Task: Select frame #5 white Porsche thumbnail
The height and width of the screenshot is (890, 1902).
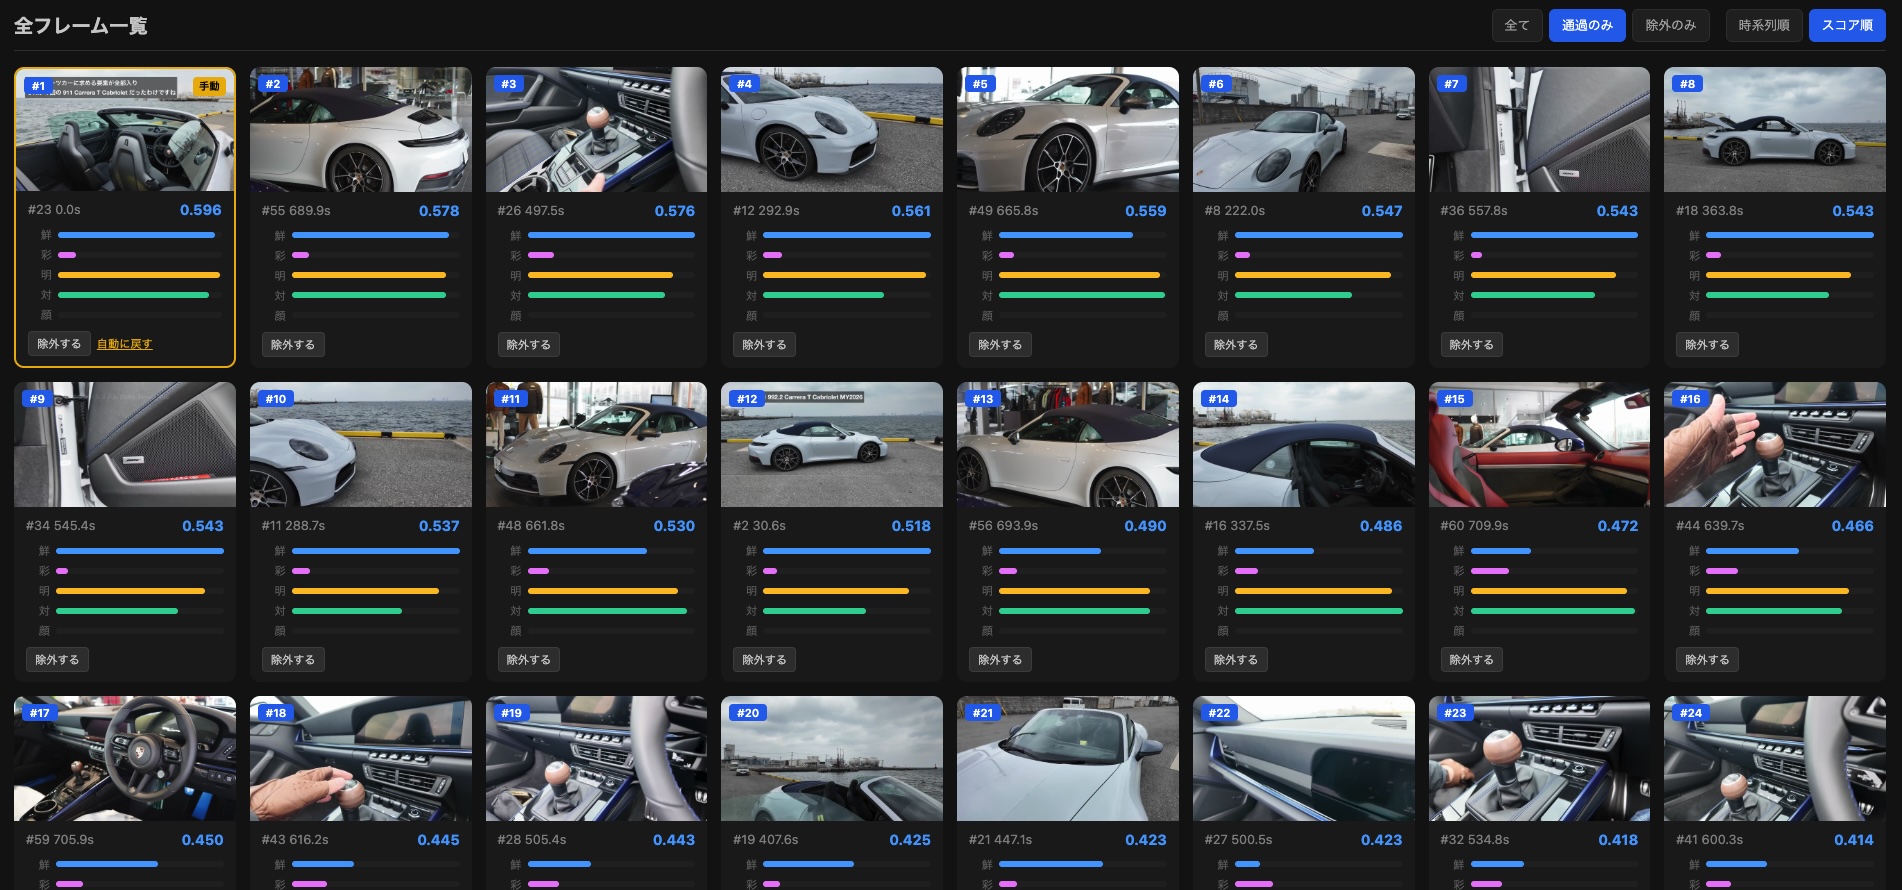Action: tap(1067, 130)
